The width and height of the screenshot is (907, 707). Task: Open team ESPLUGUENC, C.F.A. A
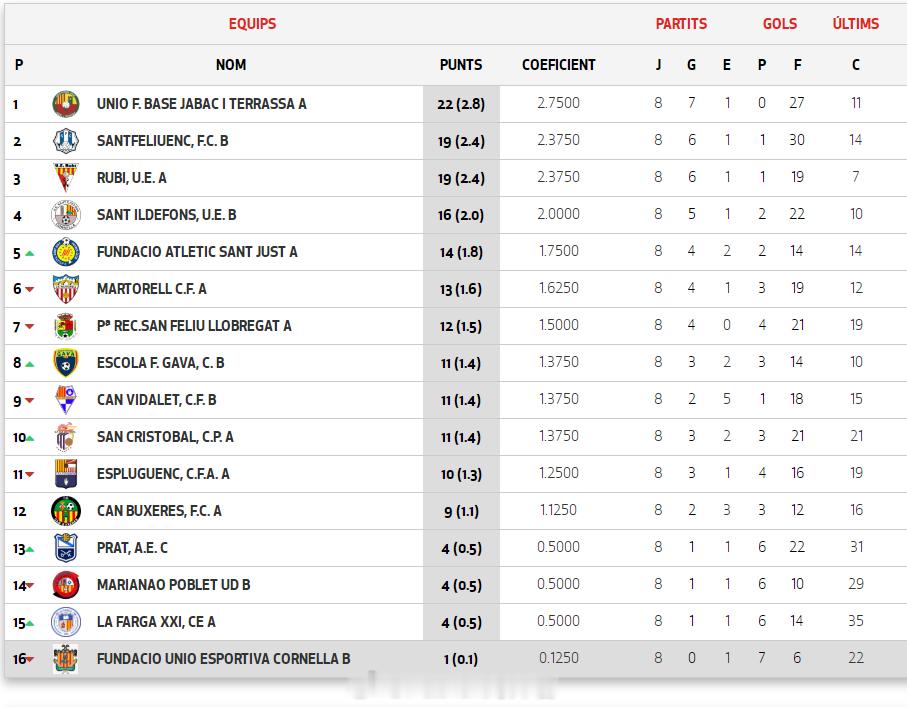(163, 474)
